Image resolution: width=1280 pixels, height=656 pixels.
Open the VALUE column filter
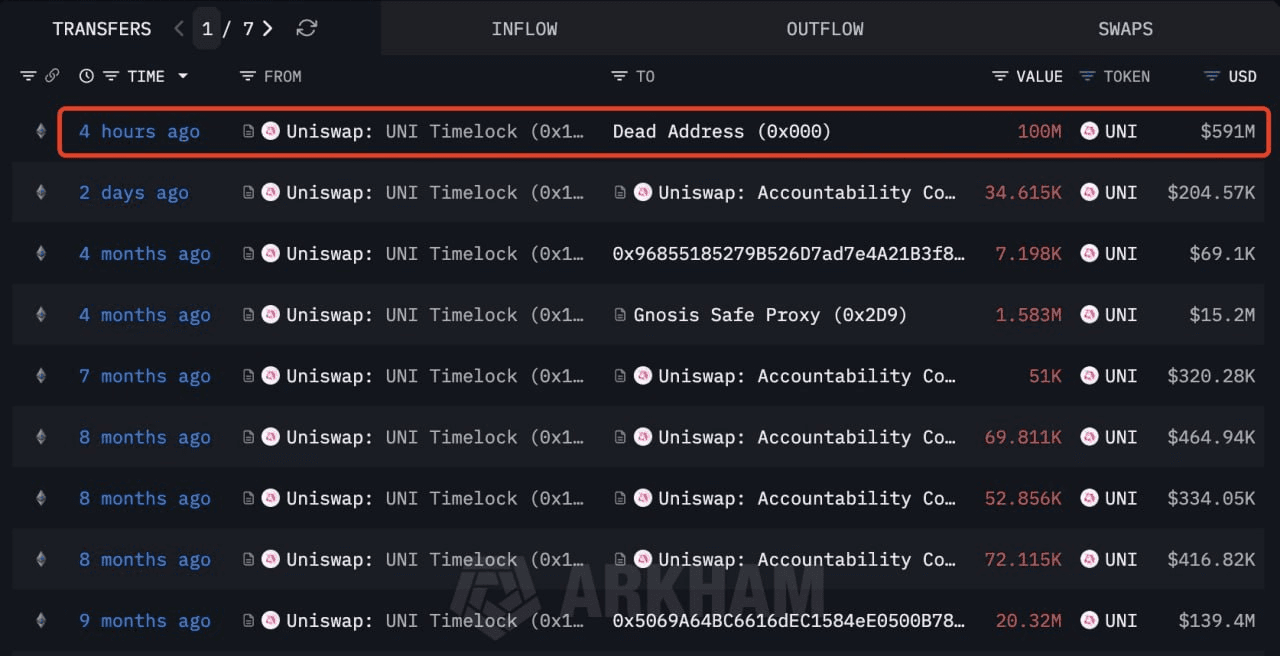998,75
